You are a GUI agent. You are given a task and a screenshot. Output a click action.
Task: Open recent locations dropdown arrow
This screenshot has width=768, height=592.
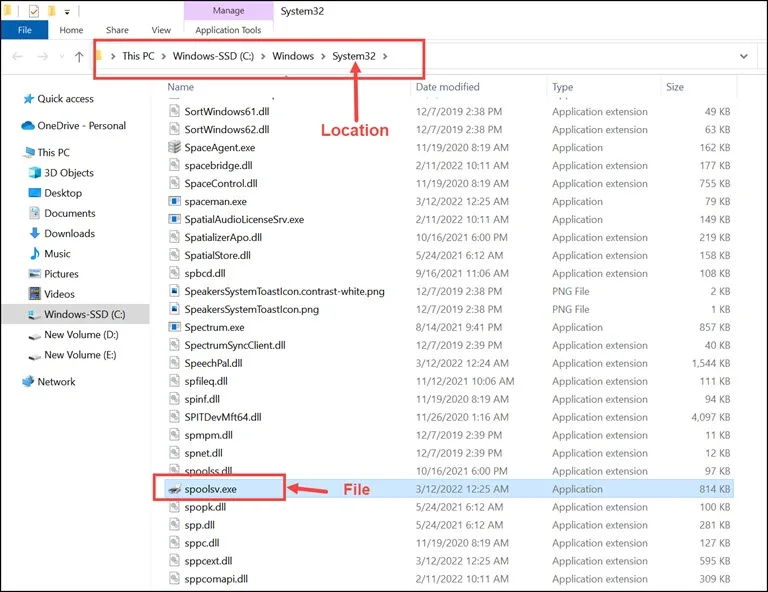(62, 56)
